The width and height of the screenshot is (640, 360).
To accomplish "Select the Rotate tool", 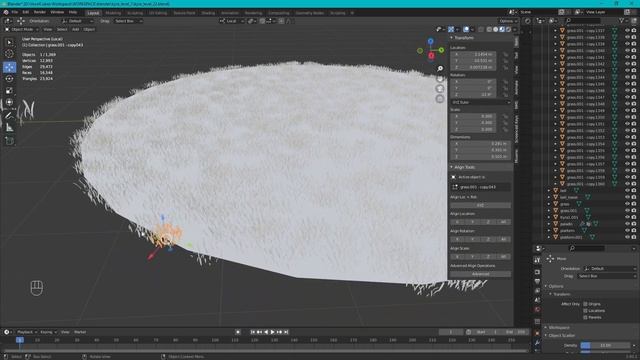I will pyautogui.click(x=9, y=78).
